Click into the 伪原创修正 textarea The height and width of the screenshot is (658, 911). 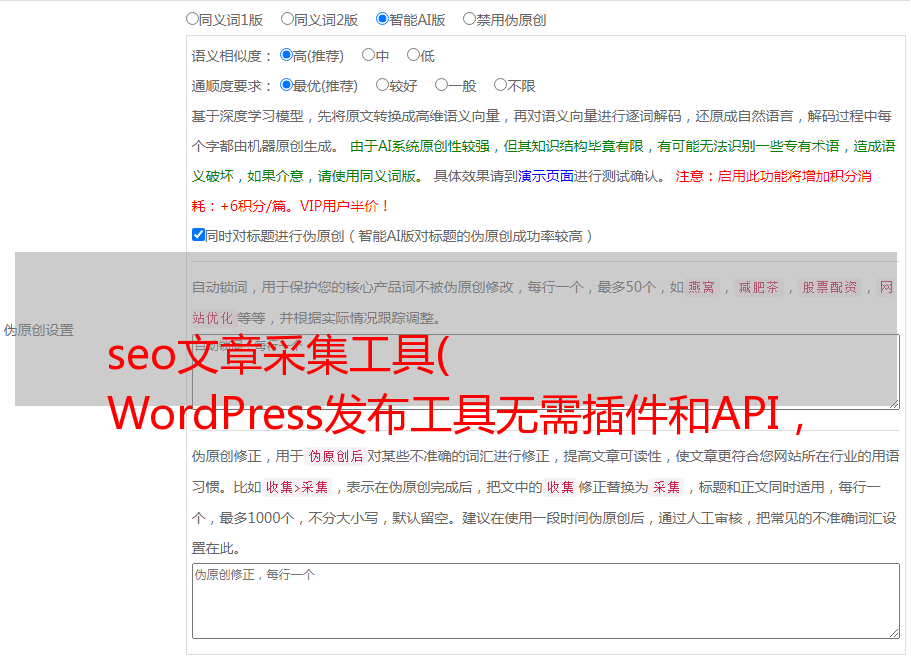546,601
